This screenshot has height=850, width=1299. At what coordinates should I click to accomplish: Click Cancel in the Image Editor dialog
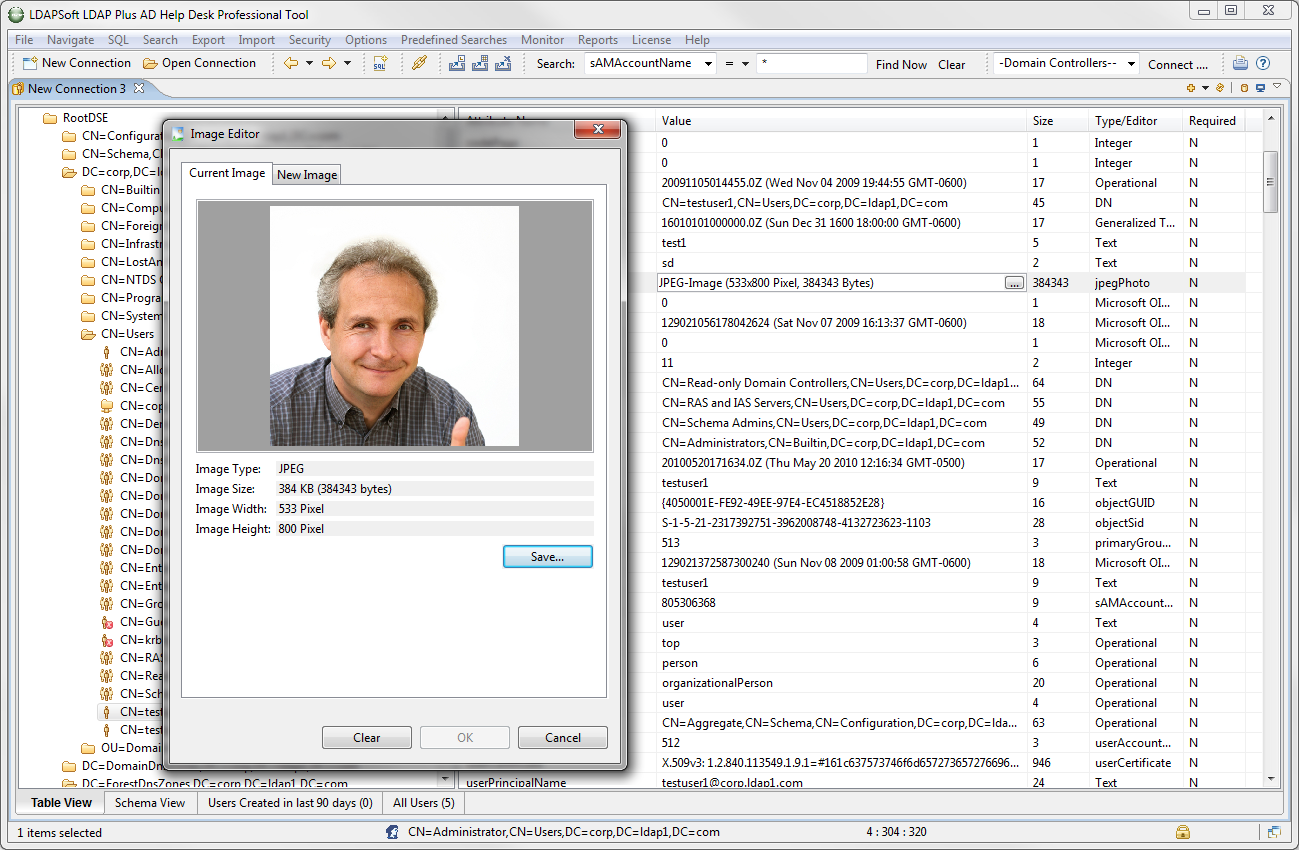tap(563, 738)
